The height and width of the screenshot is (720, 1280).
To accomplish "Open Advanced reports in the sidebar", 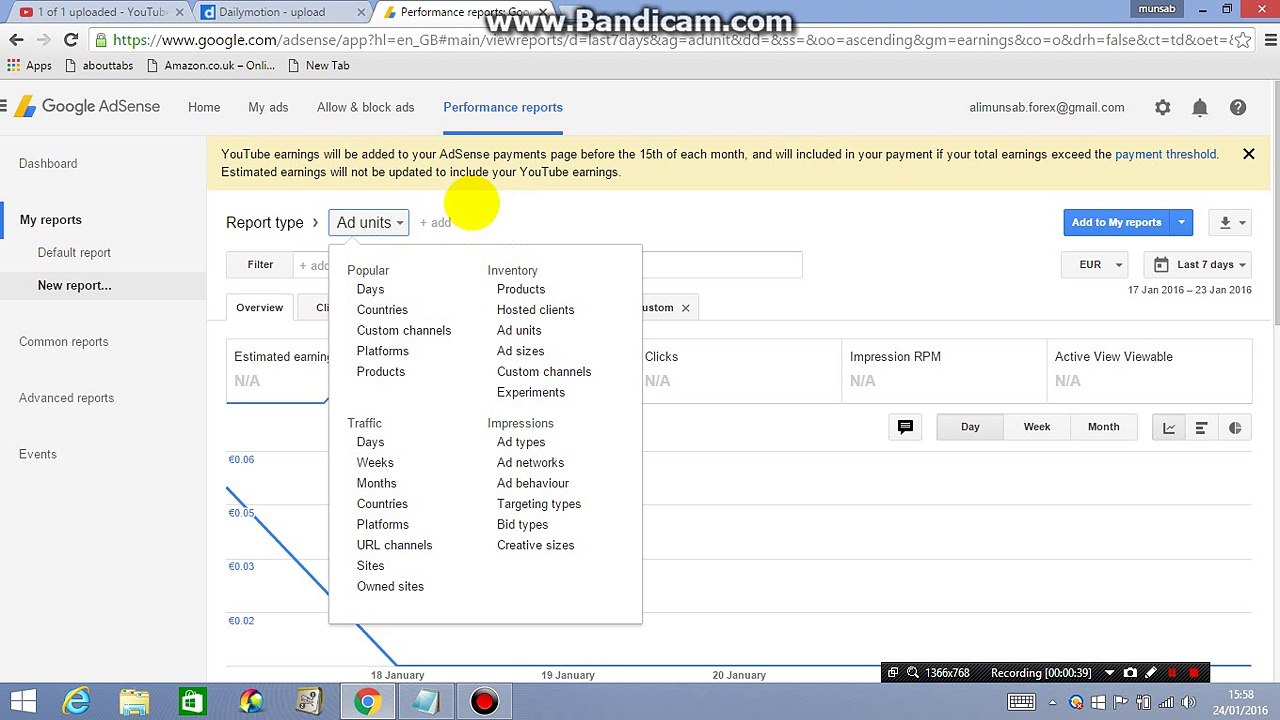I will [67, 398].
